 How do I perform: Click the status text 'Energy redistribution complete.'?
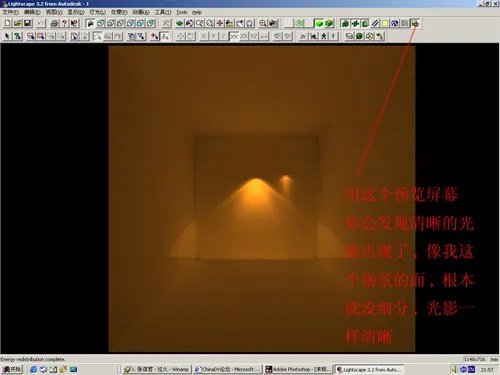point(33,359)
